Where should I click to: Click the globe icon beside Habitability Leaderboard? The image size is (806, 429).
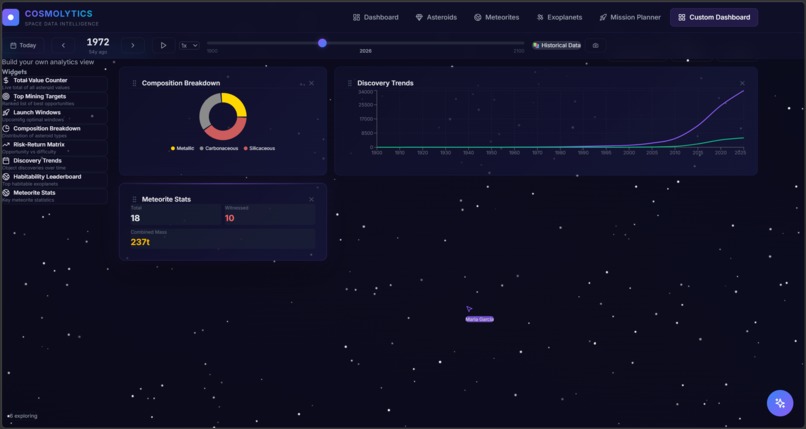[x=6, y=176]
